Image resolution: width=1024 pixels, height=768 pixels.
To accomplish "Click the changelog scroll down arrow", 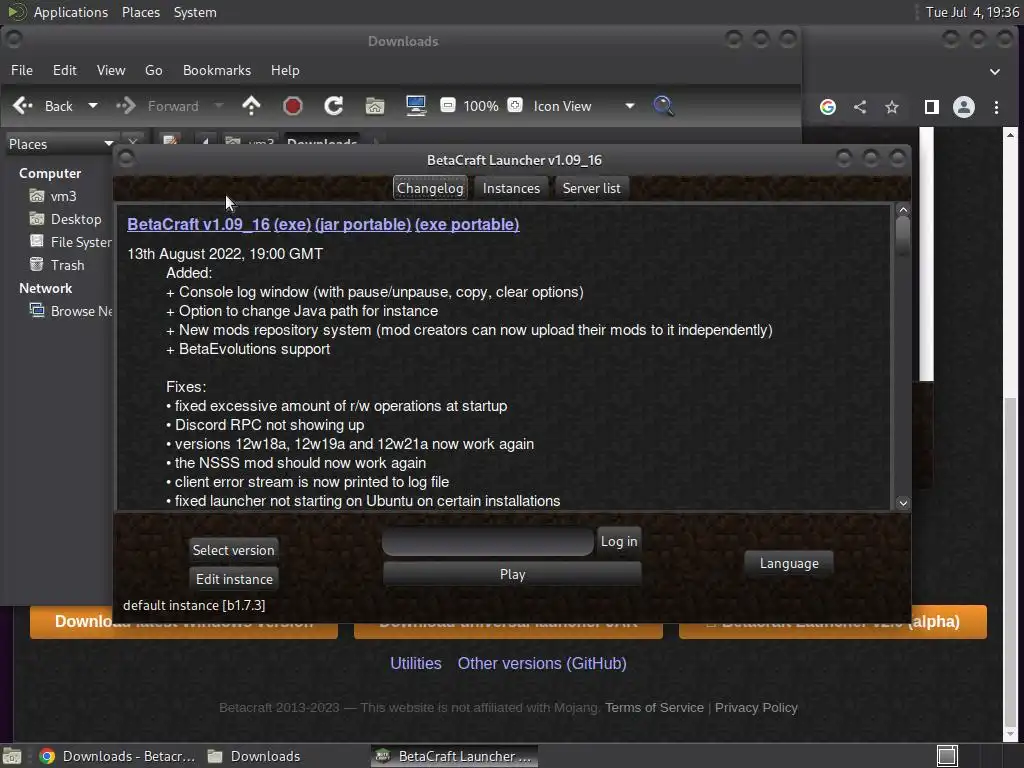I will pos(903,503).
